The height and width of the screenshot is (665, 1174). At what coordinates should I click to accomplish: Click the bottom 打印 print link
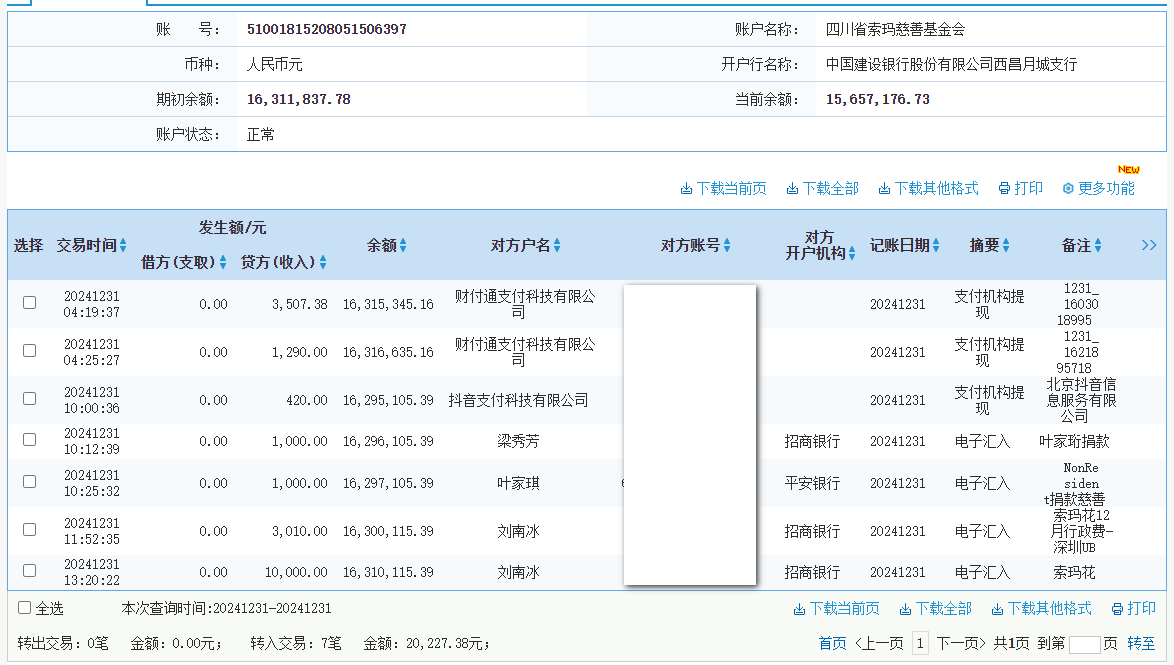1134,609
